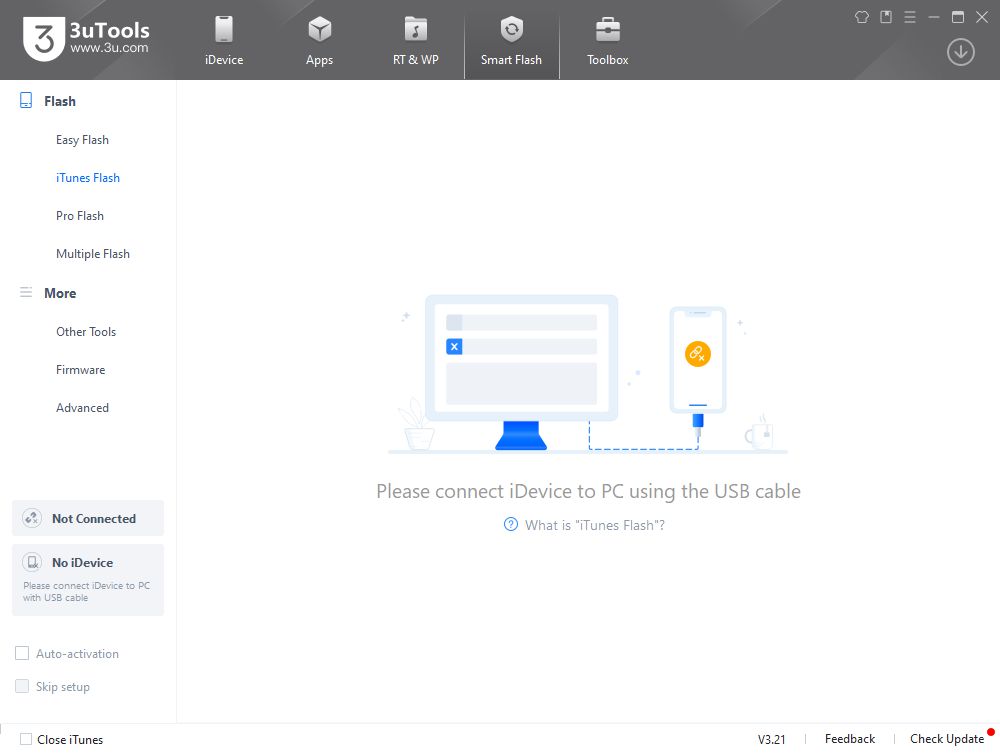Minimize the 3uTools window
Image resolution: width=1000 pixels, height=754 pixels.
tap(934, 17)
